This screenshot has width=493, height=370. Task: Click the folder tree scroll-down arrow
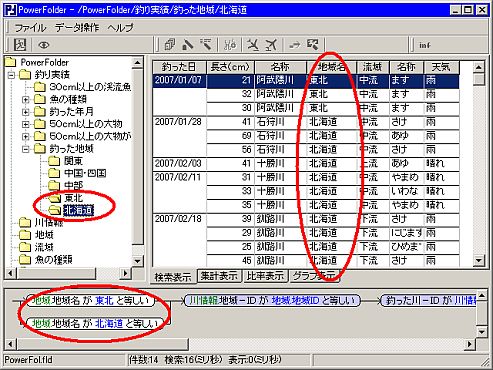click(x=137, y=261)
